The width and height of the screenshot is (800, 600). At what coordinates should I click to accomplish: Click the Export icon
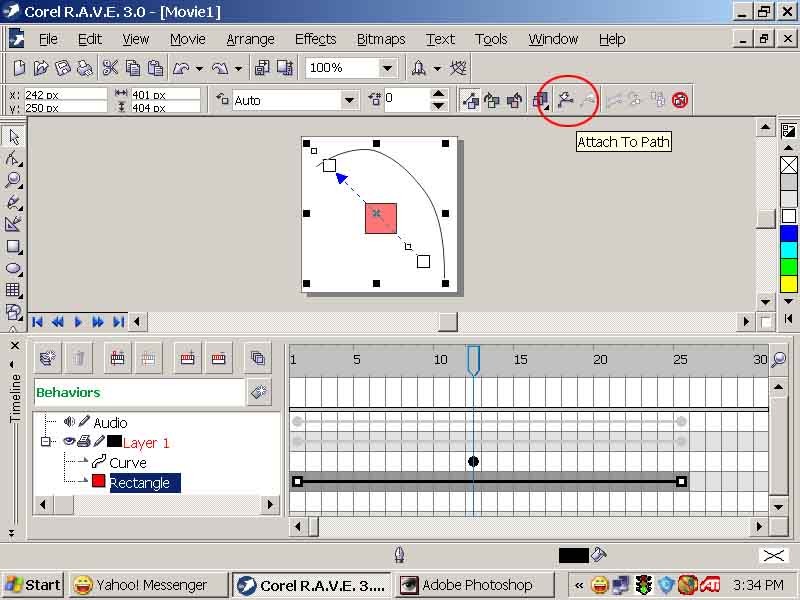click(x=285, y=67)
